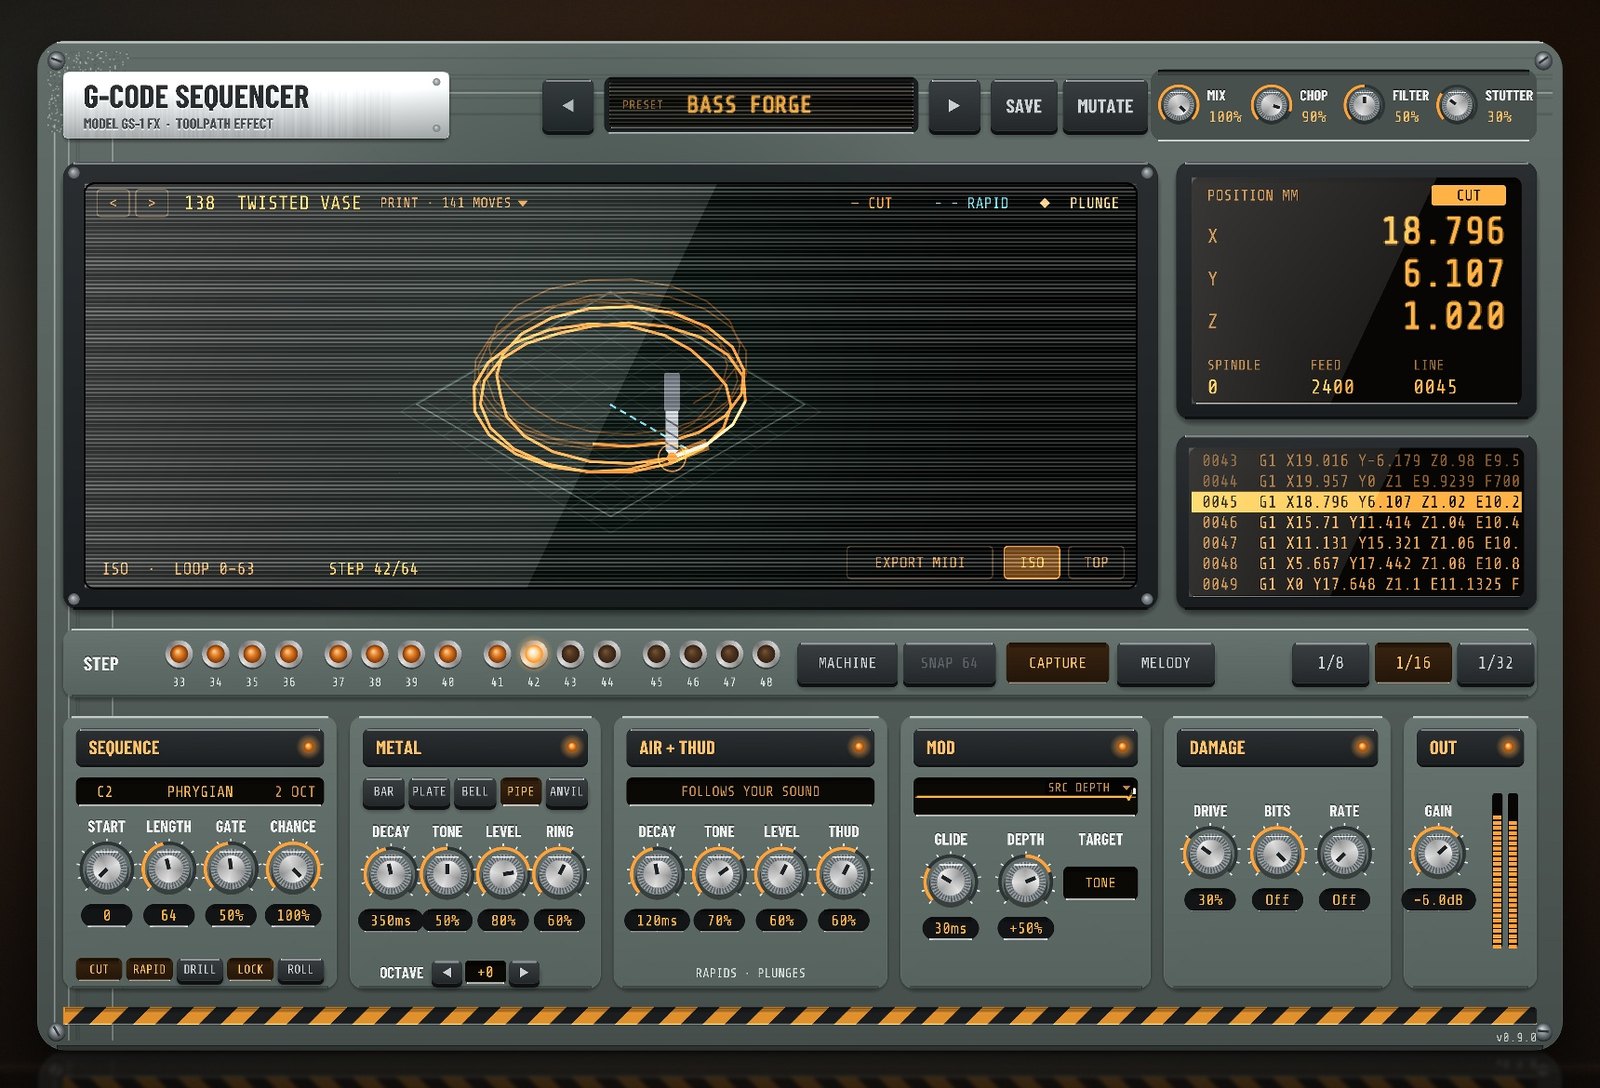Viewport: 1600px width, 1088px height.
Task: Click the Metal RING knob
Action: pyautogui.click(x=560, y=874)
